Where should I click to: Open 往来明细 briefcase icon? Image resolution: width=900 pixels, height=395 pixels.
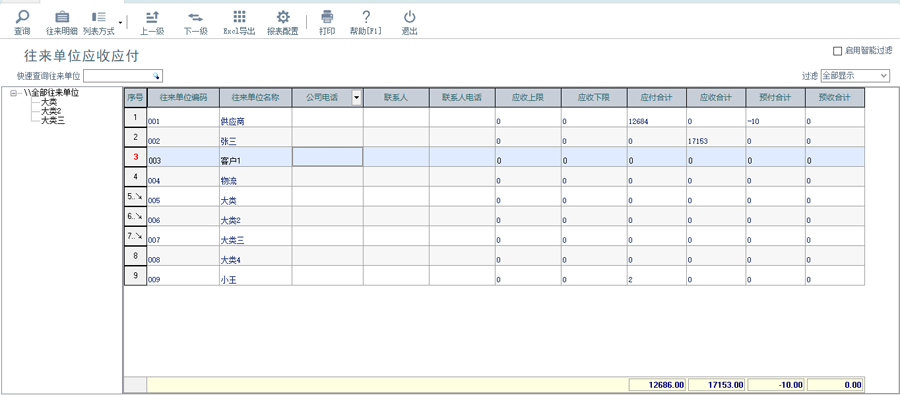point(61,17)
